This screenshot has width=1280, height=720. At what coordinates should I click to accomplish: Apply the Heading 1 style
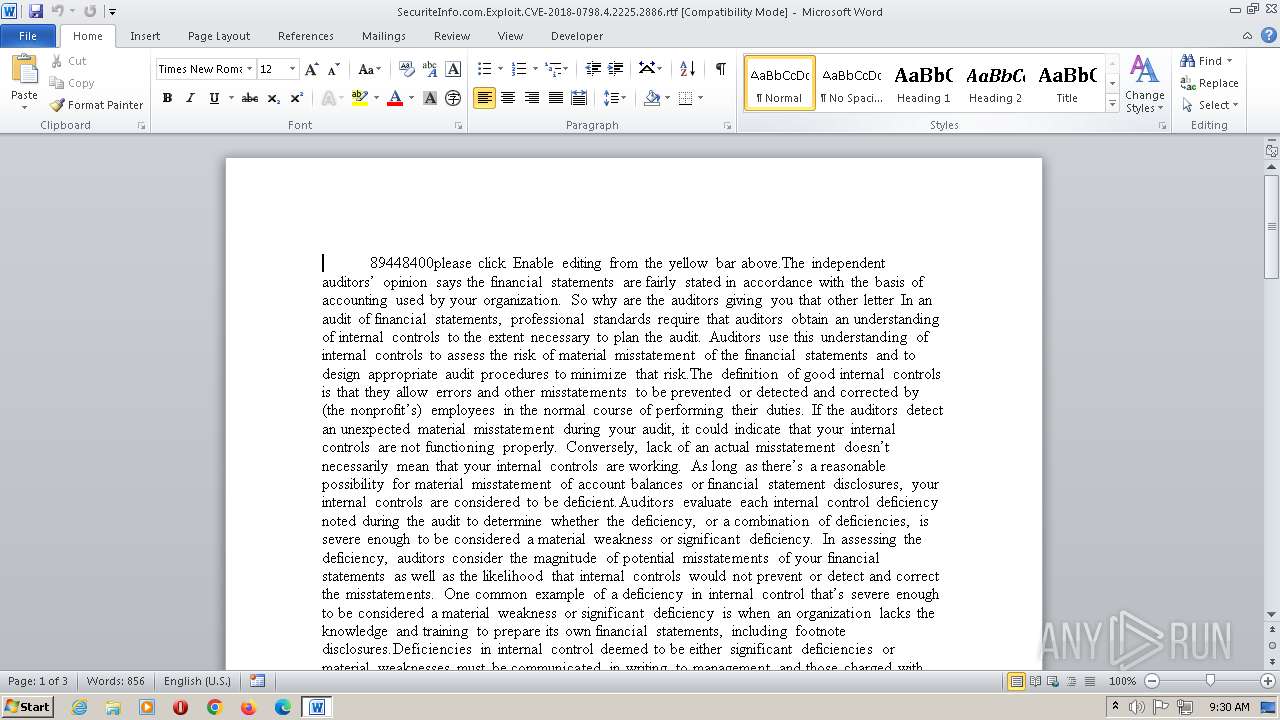923,83
